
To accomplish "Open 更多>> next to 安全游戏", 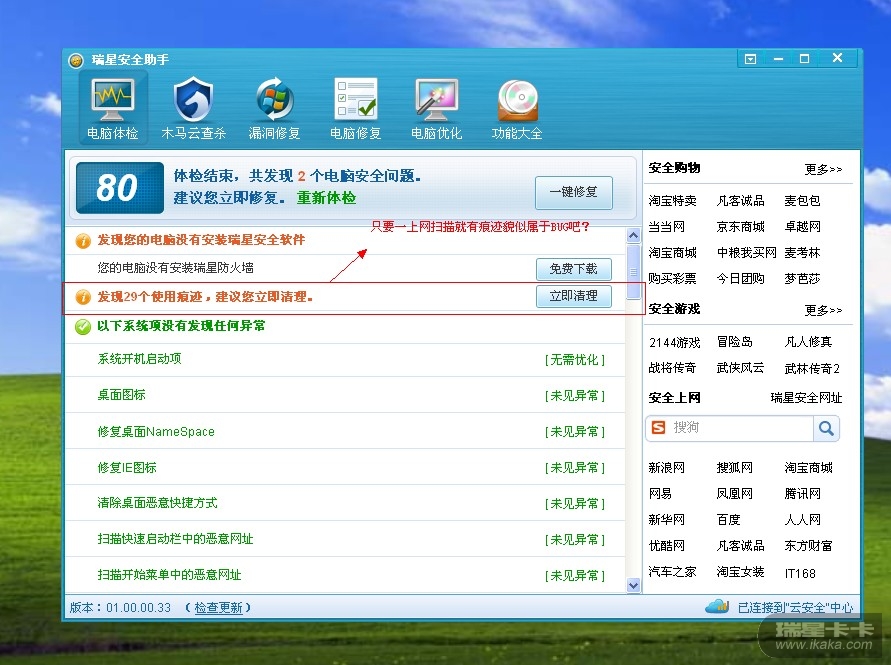I will coord(823,310).
